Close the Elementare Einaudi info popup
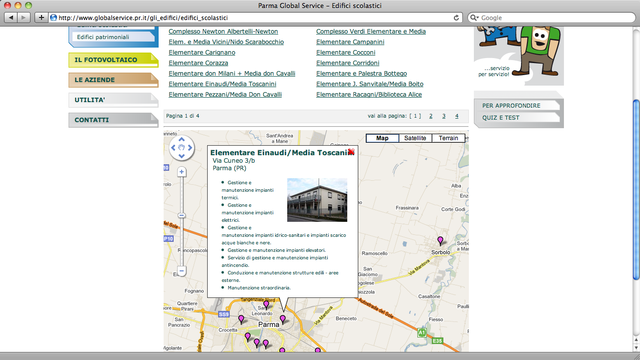This screenshot has height=360, width=640. (351, 151)
